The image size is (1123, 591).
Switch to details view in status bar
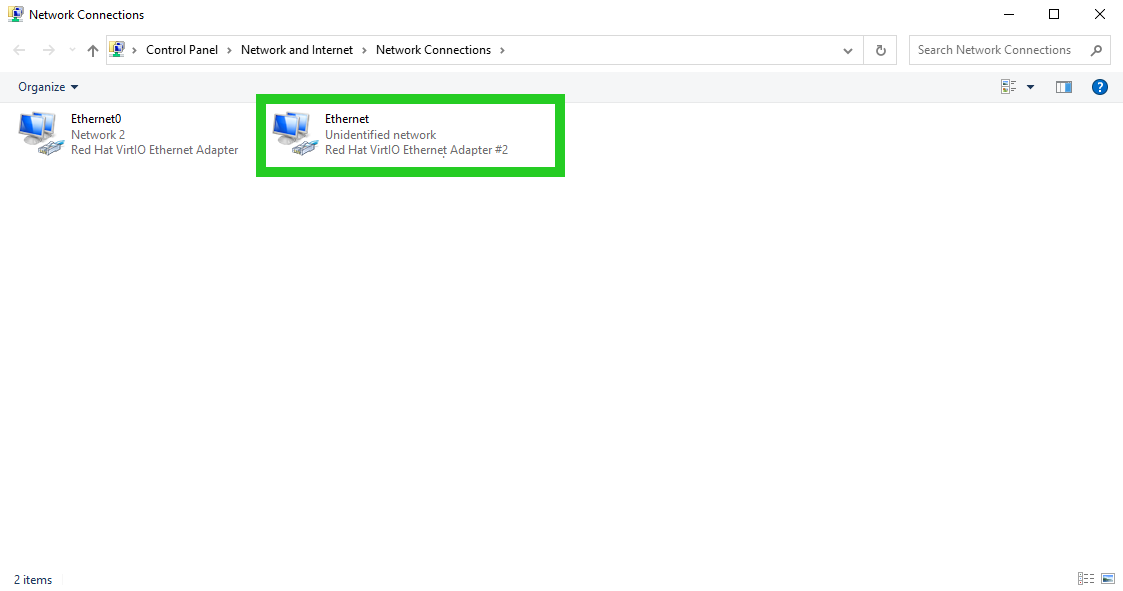click(1085, 579)
